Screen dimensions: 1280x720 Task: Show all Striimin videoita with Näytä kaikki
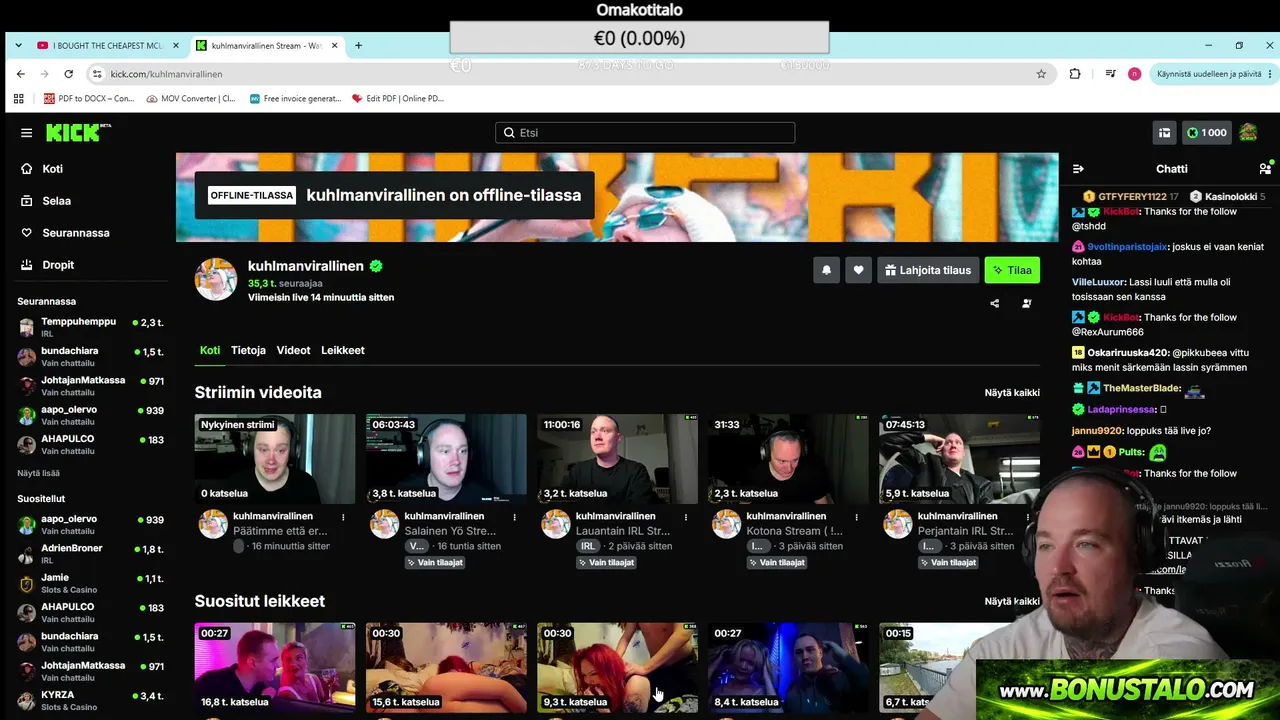point(1012,393)
